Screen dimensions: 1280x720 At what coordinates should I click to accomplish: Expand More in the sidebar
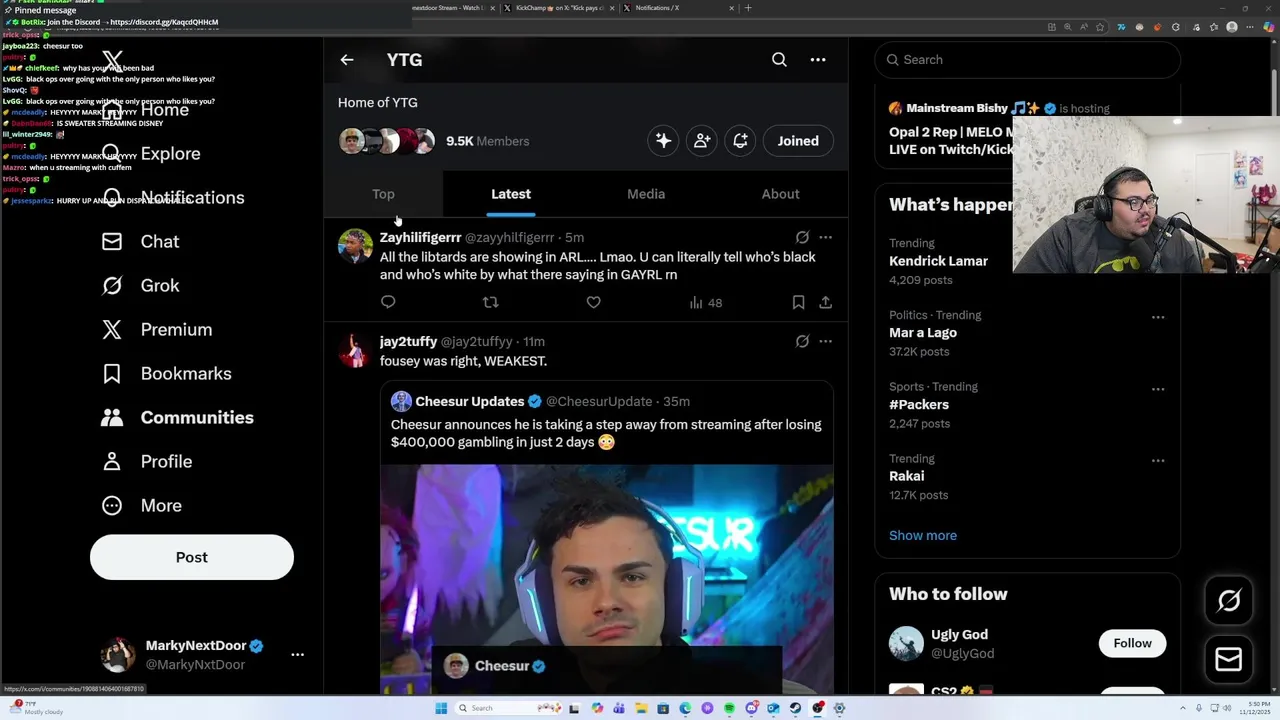pos(142,506)
